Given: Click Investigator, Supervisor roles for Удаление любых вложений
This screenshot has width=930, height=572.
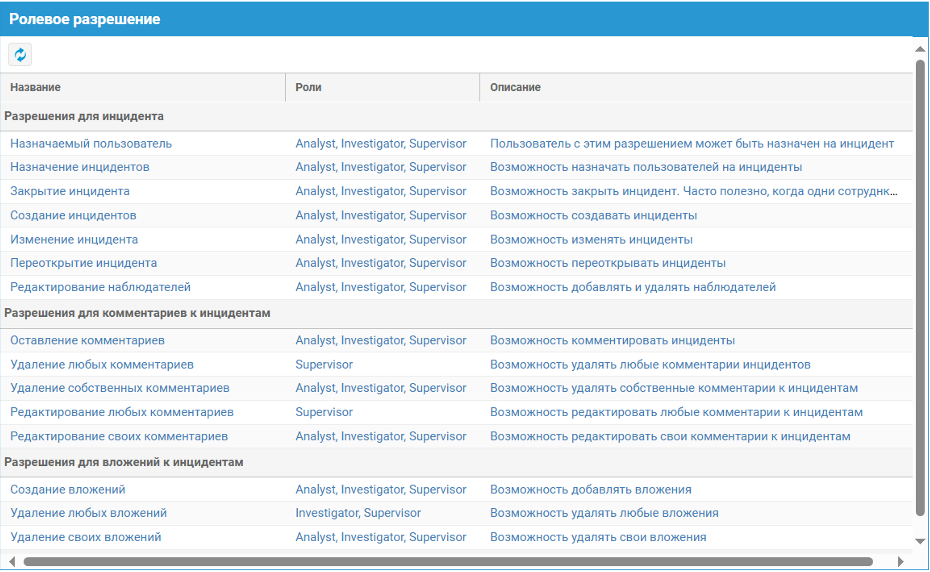Looking at the screenshot, I should click(x=358, y=514).
